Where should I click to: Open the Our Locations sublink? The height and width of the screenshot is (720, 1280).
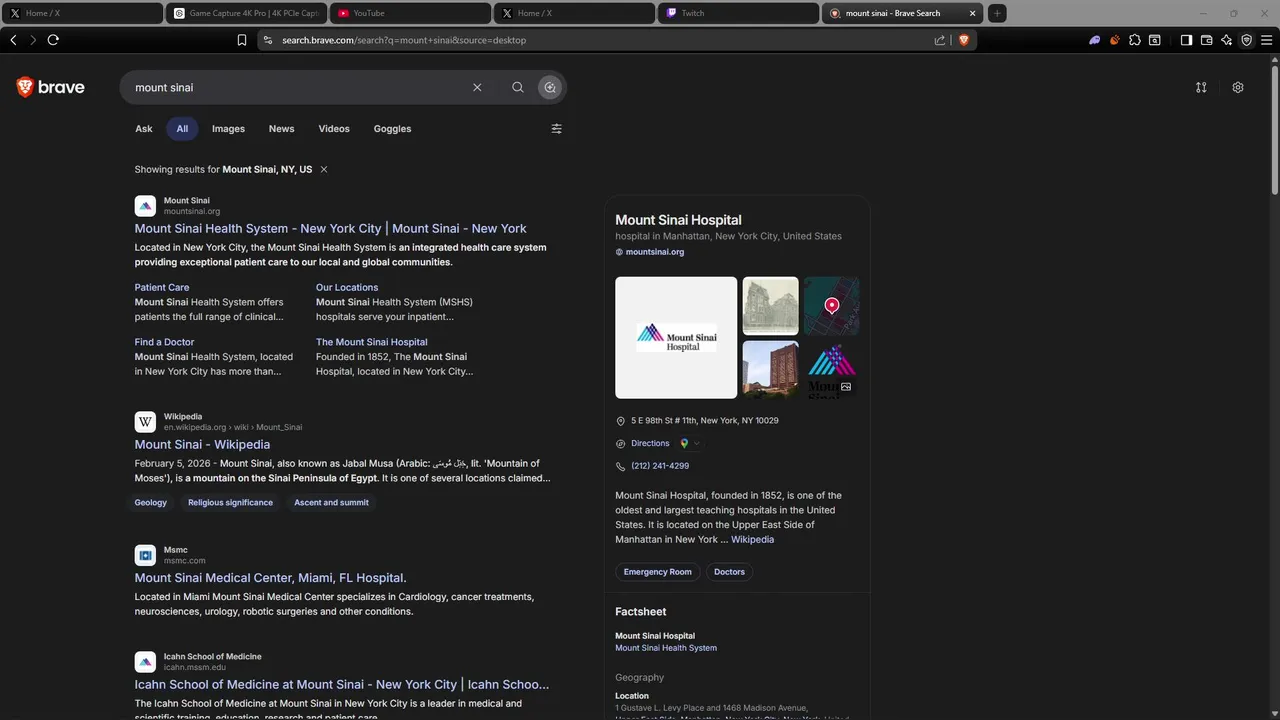347,287
